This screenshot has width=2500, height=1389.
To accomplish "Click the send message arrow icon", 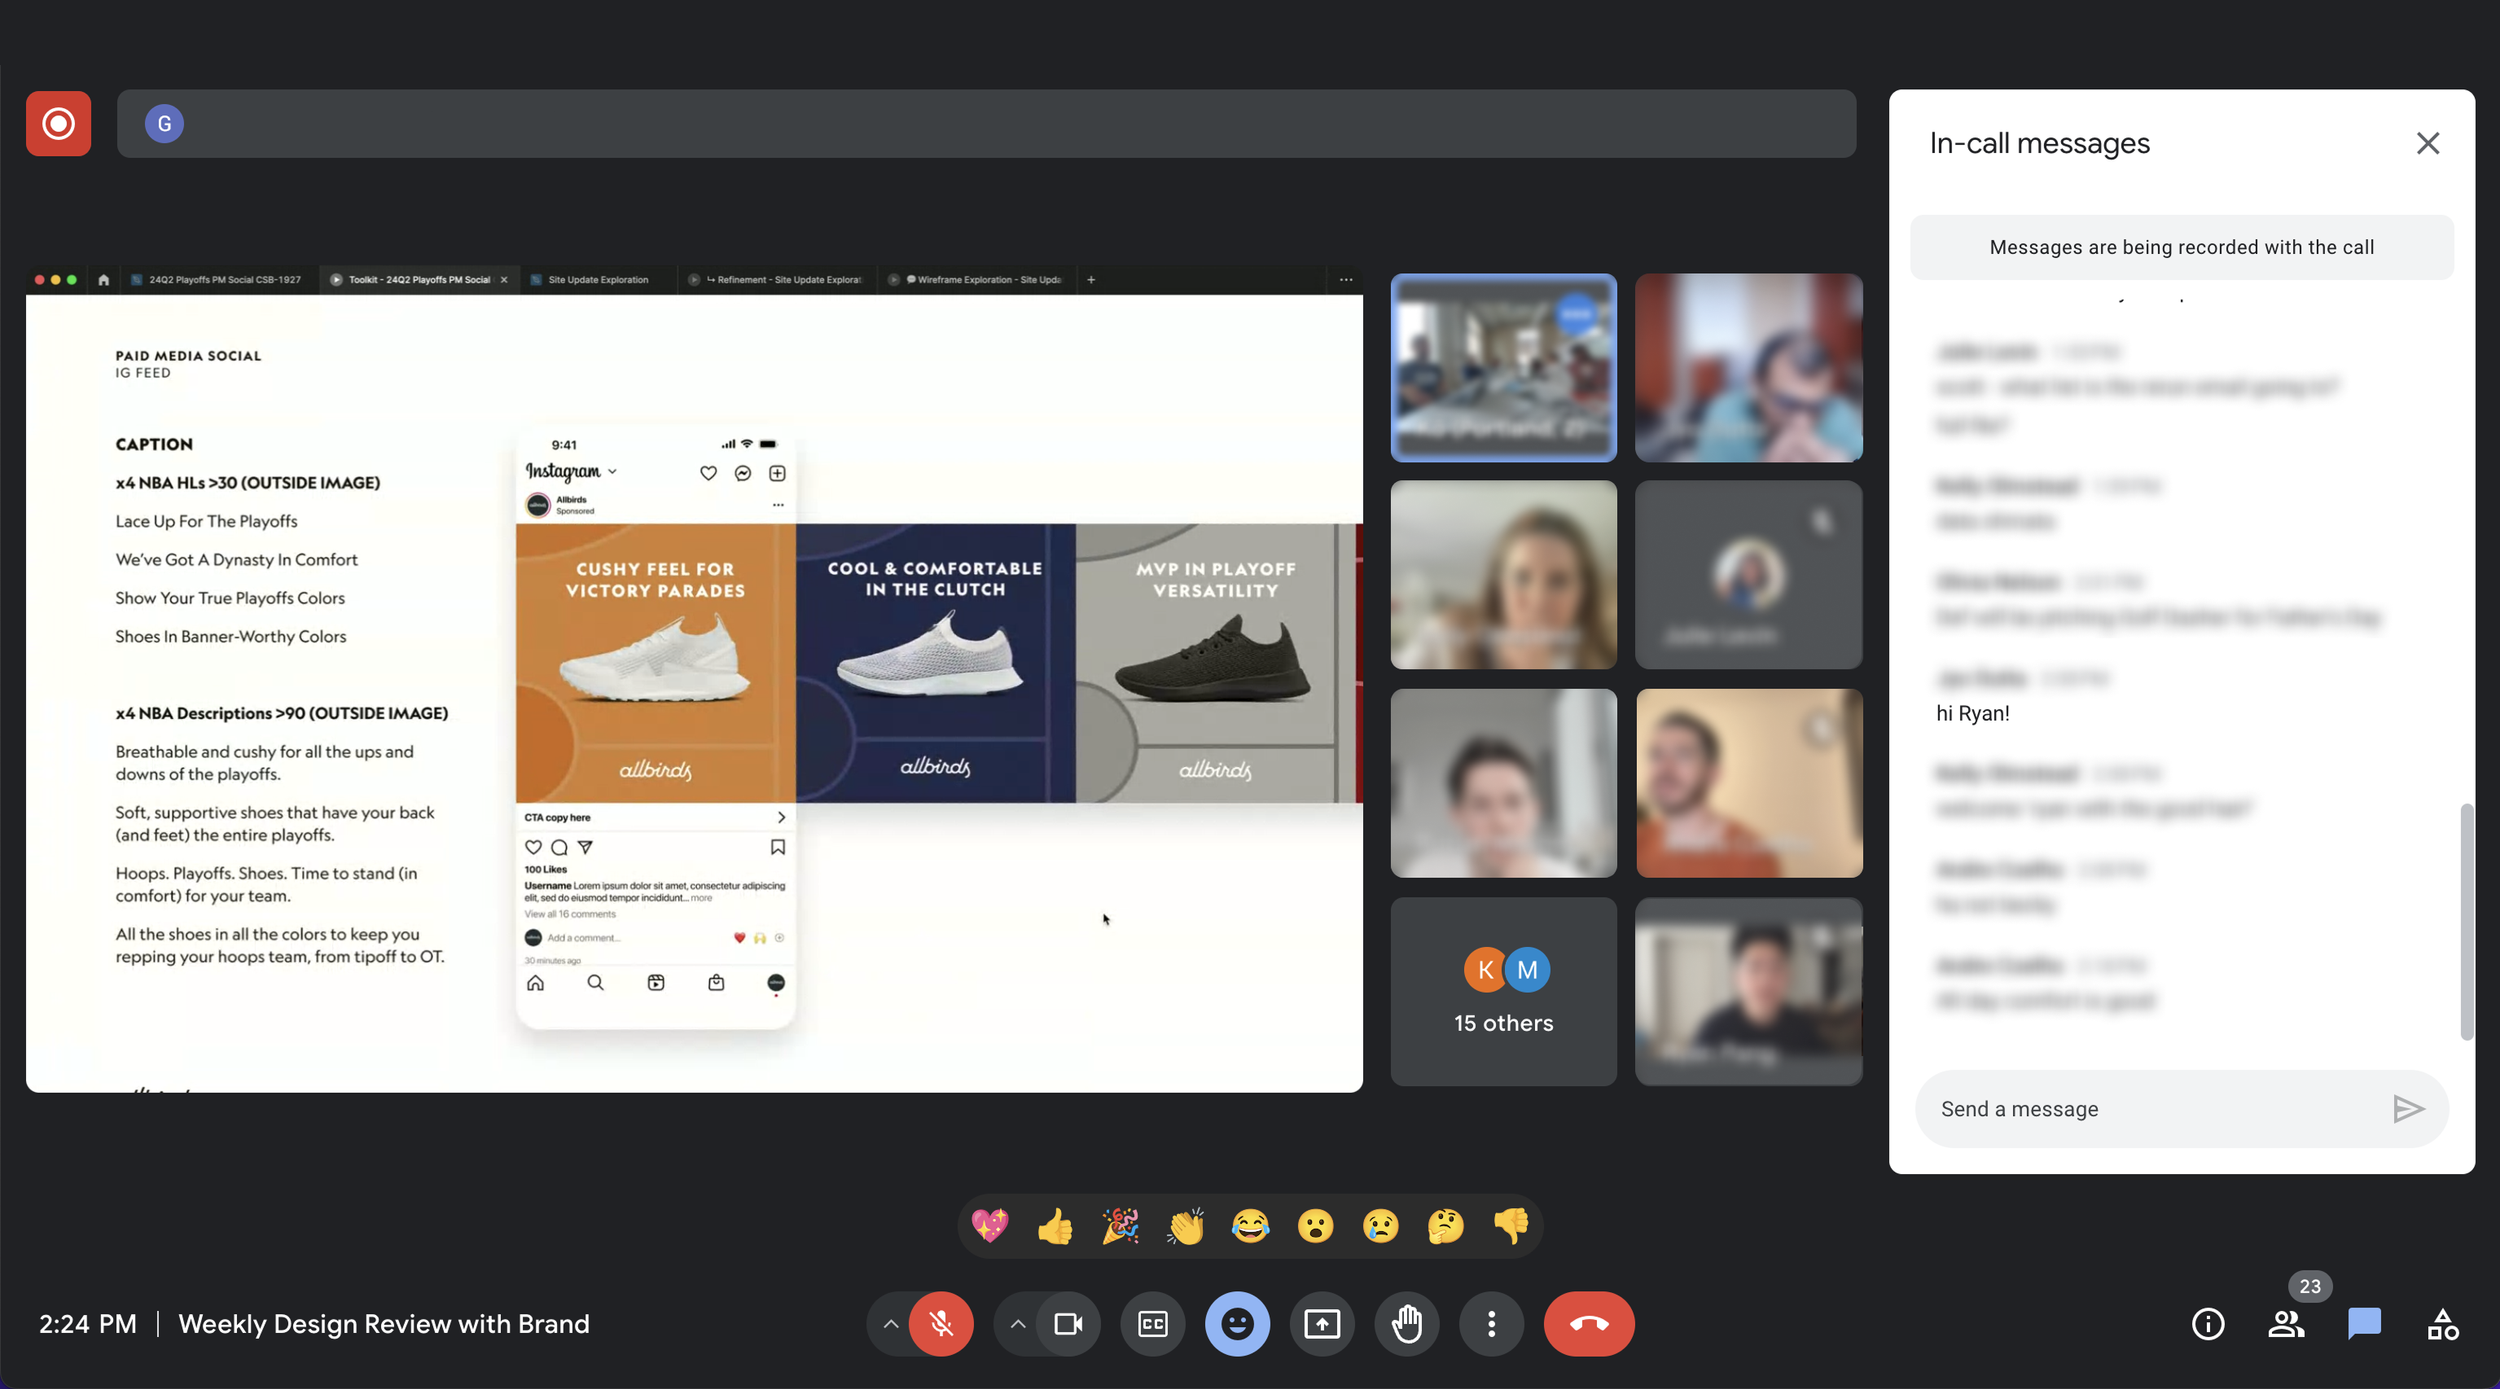I will pyautogui.click(x=2408, y=1109).
